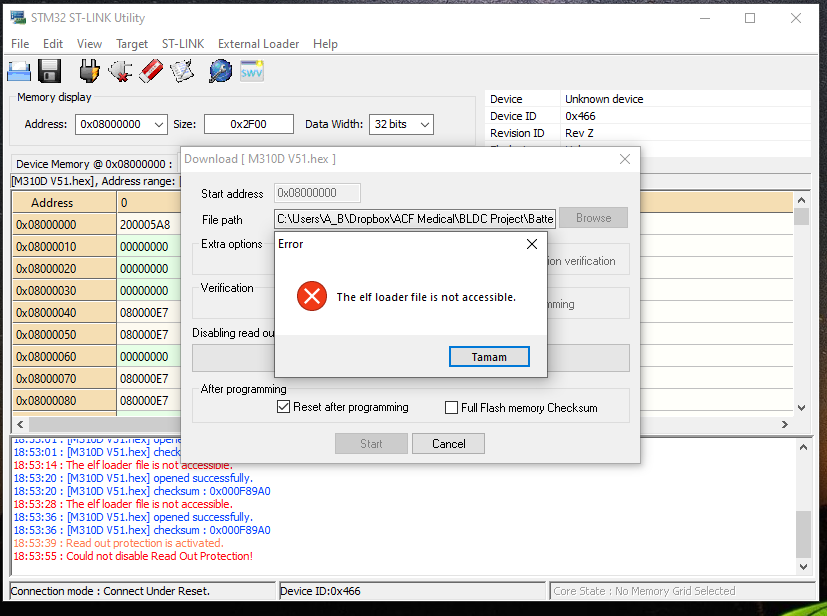827x616 pixels.
Task: Click the 'Unknown device' value
Action: pos(604,99)
